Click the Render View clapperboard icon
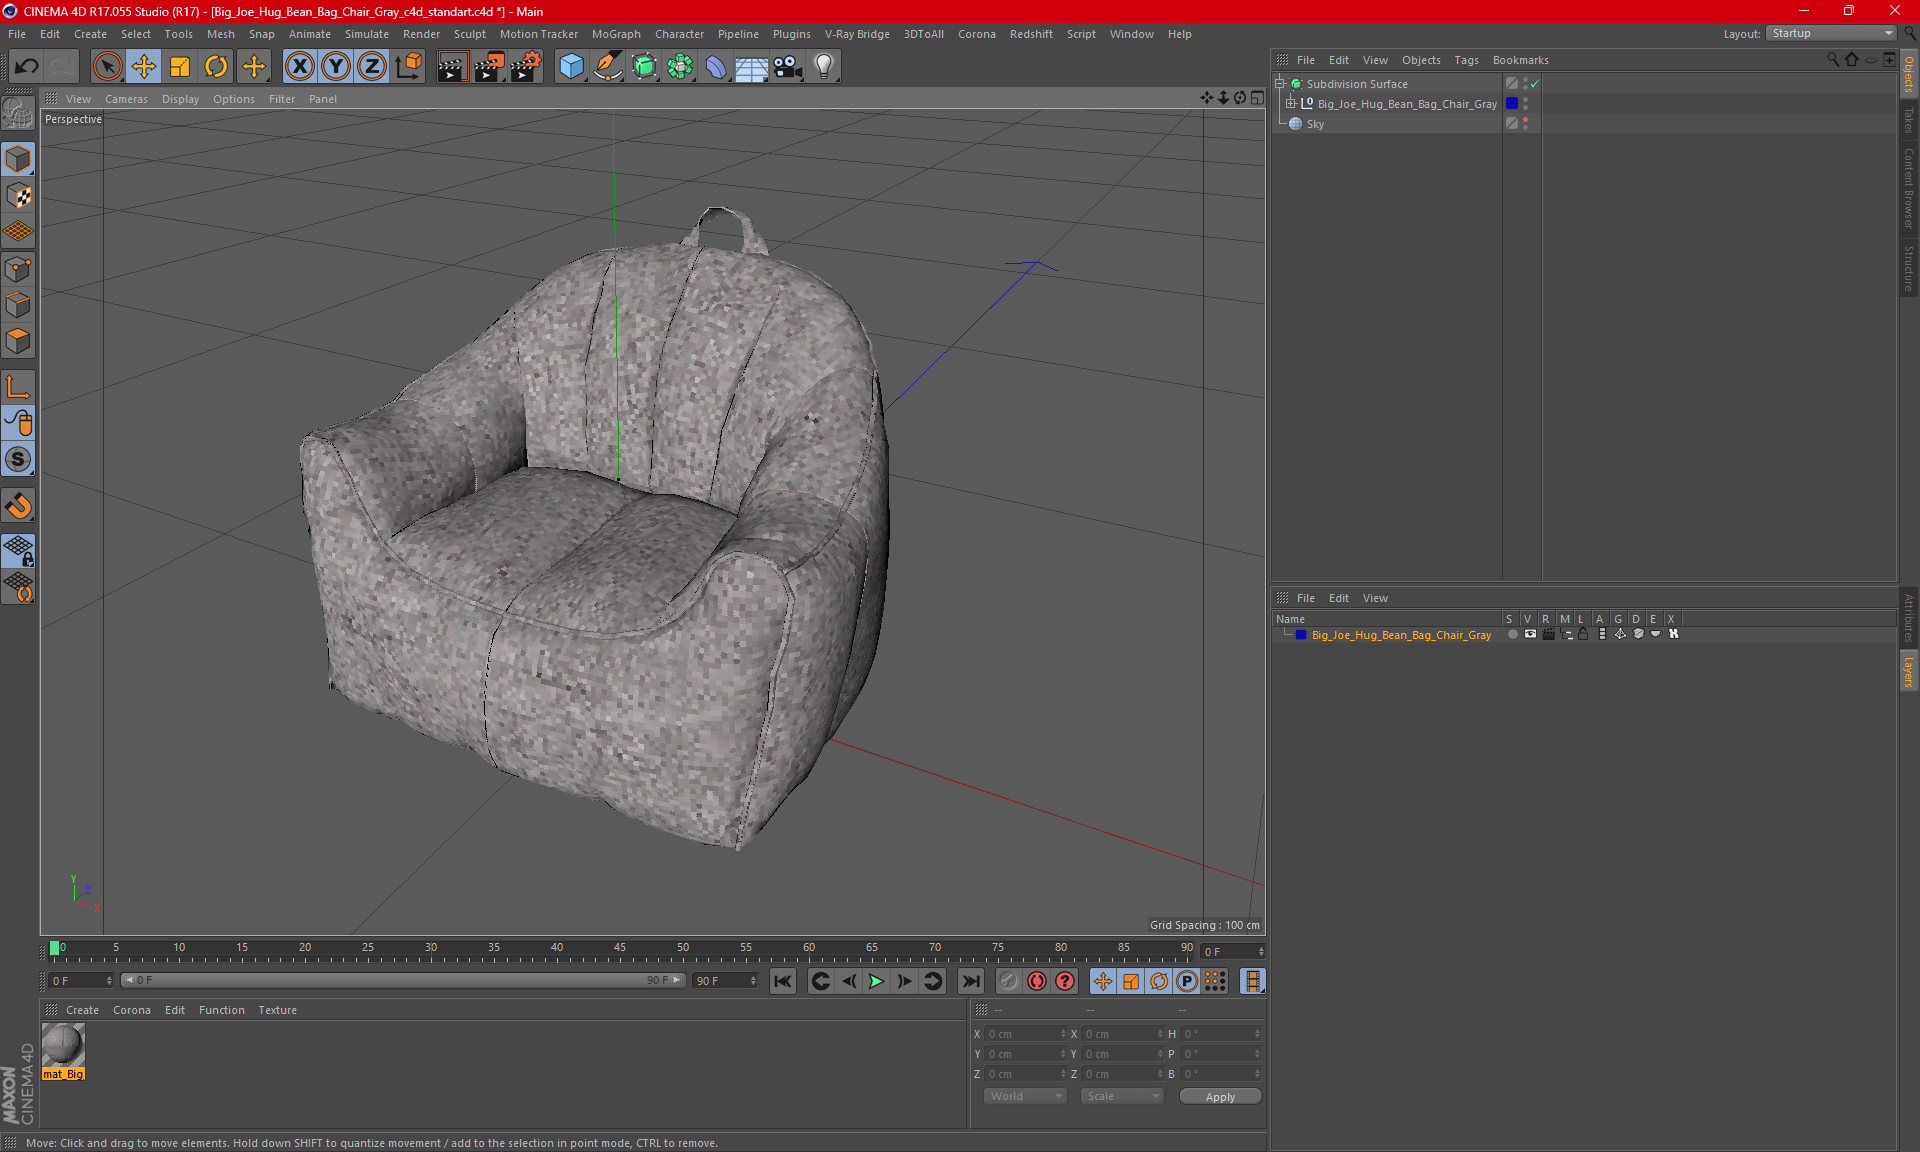 pos(452,67)
